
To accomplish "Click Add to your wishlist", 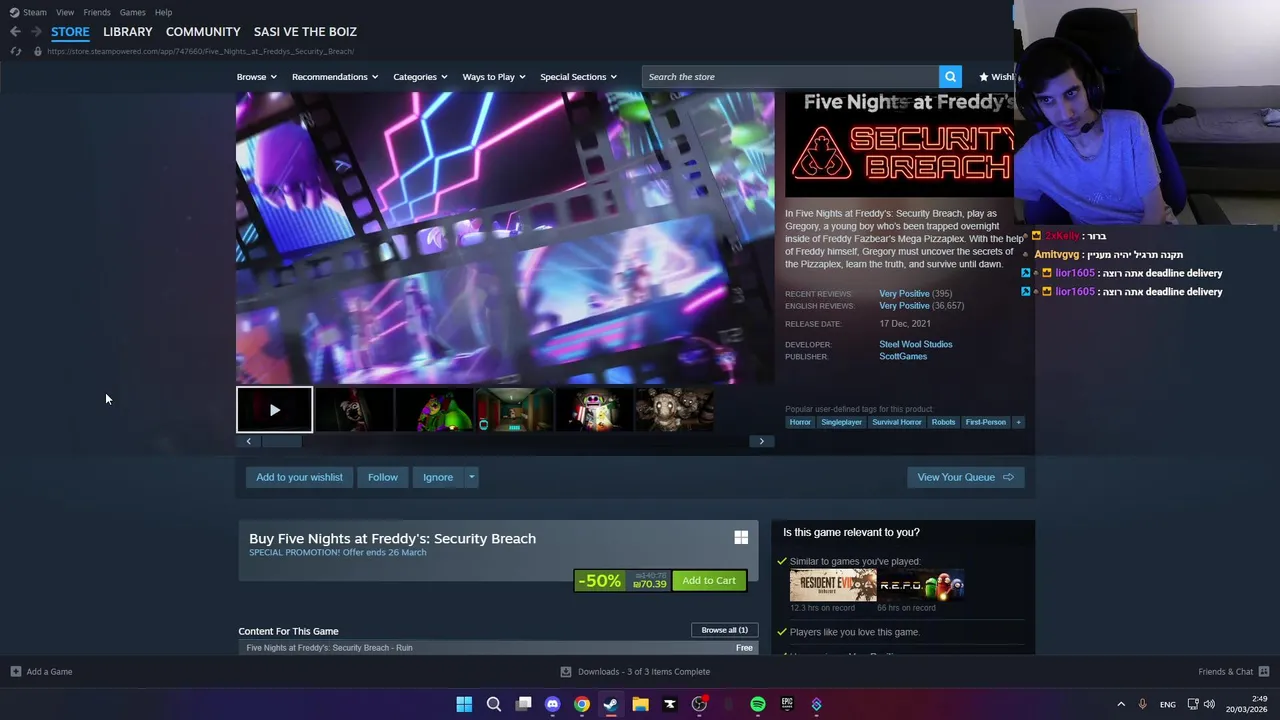I will click(299, 477).
